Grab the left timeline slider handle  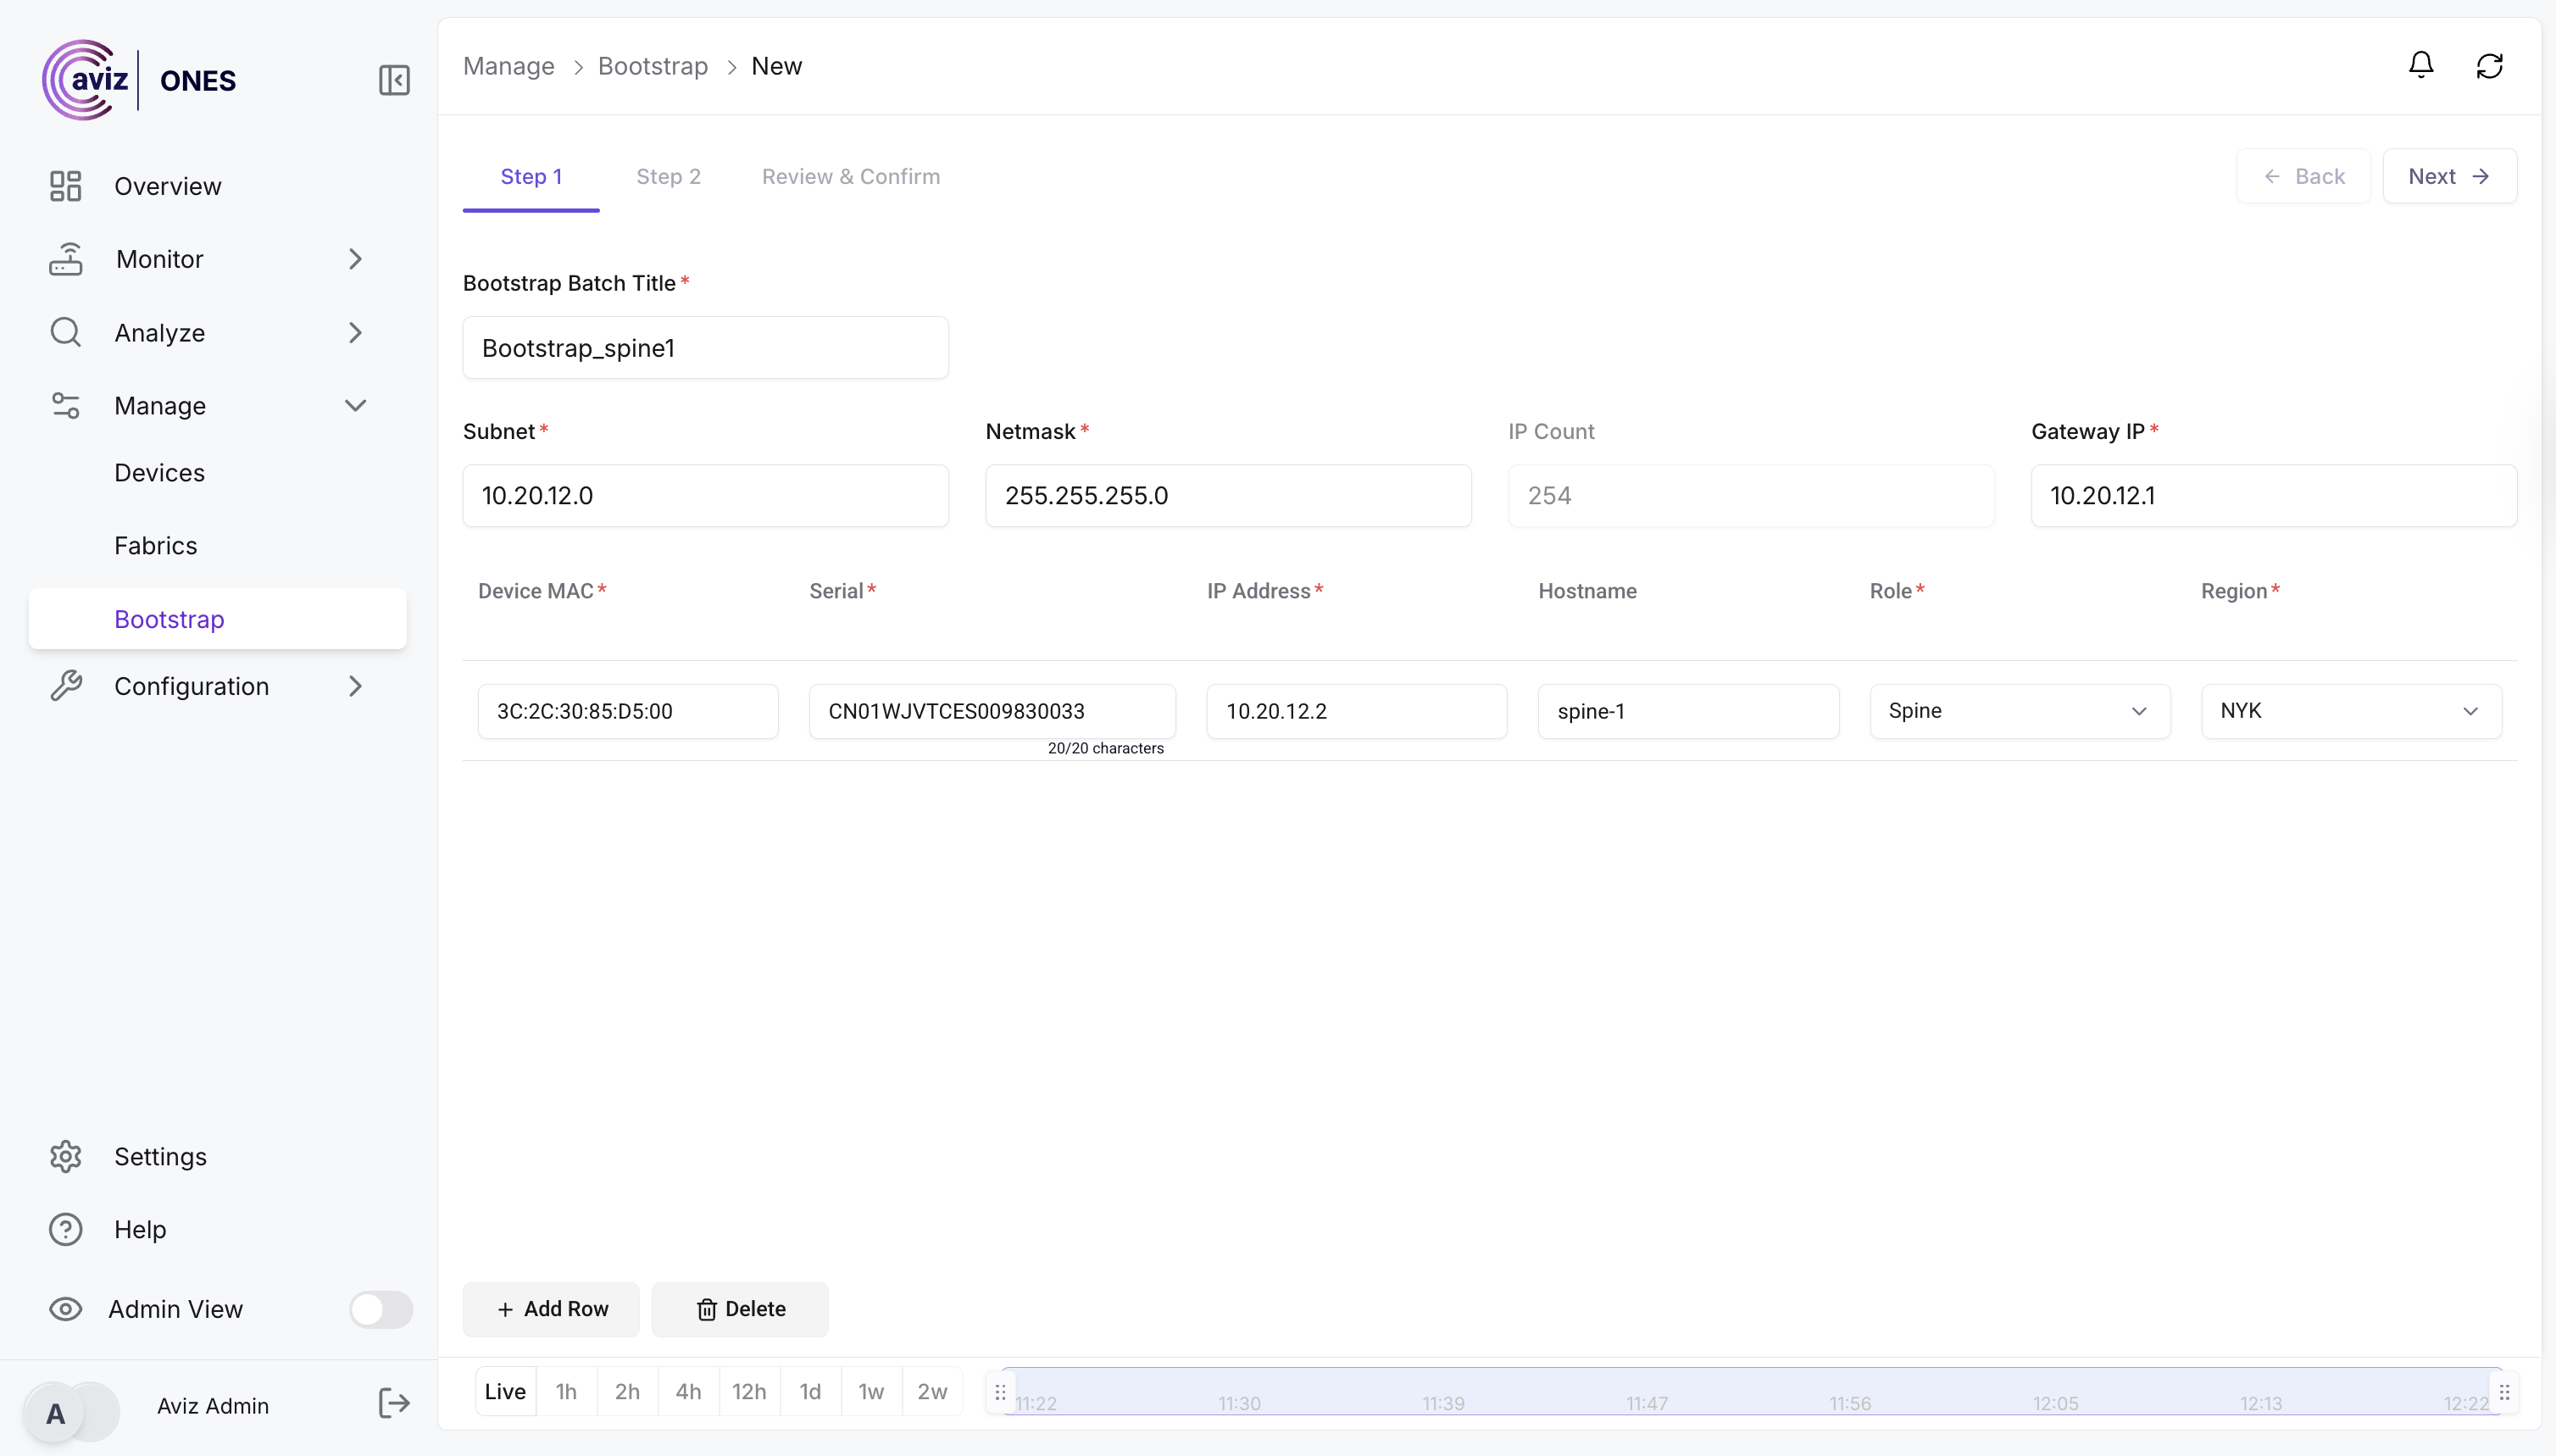1000,1392
